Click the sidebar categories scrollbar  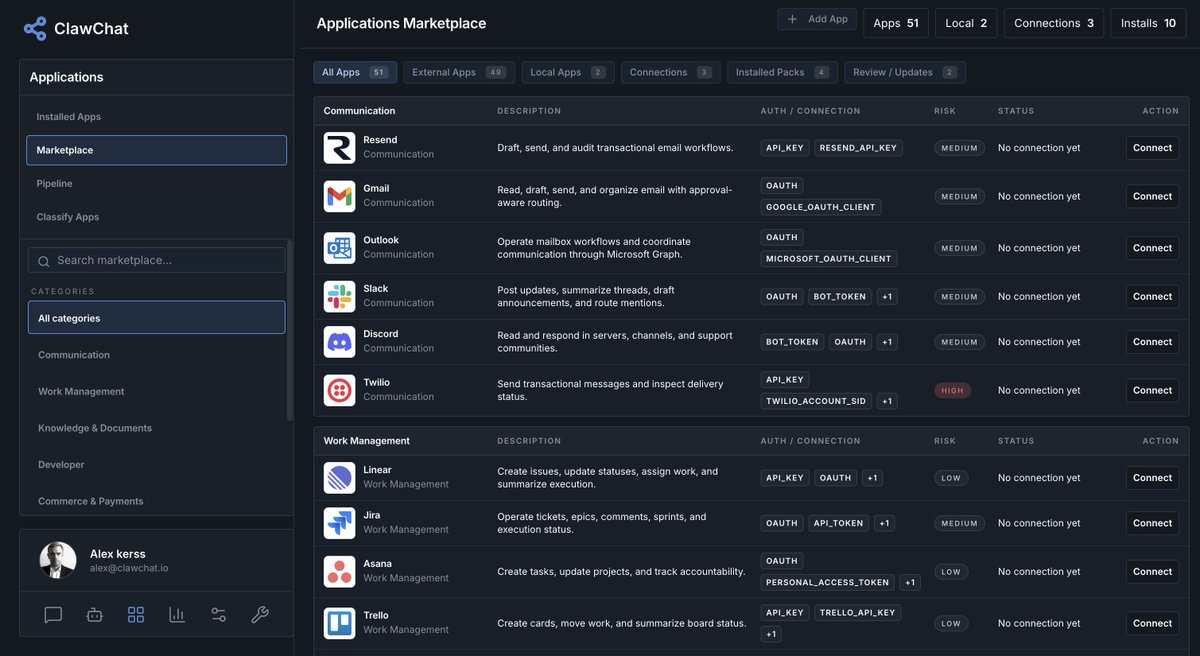[290, 330]
